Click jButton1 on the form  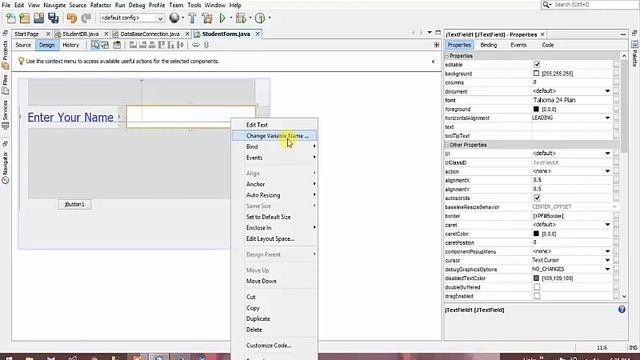click(74, 204)
